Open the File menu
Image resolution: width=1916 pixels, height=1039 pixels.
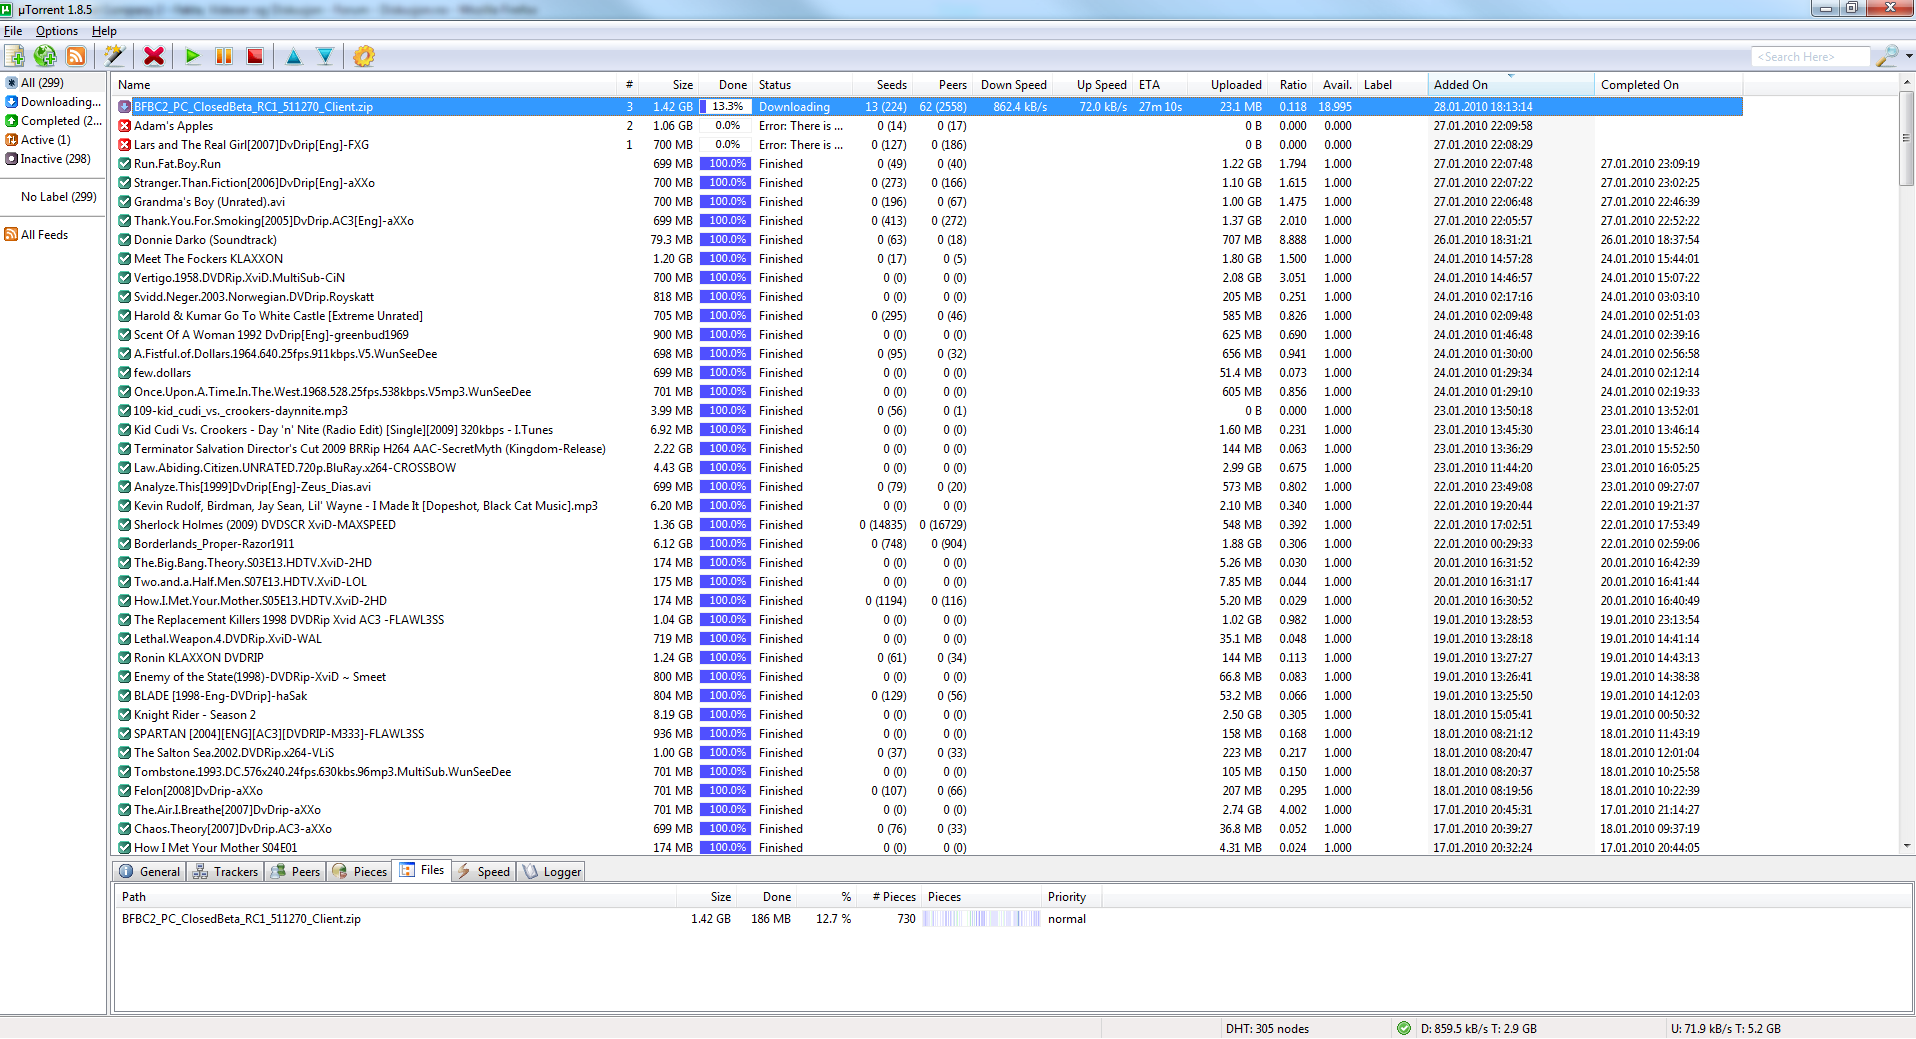tap(13, 31)
